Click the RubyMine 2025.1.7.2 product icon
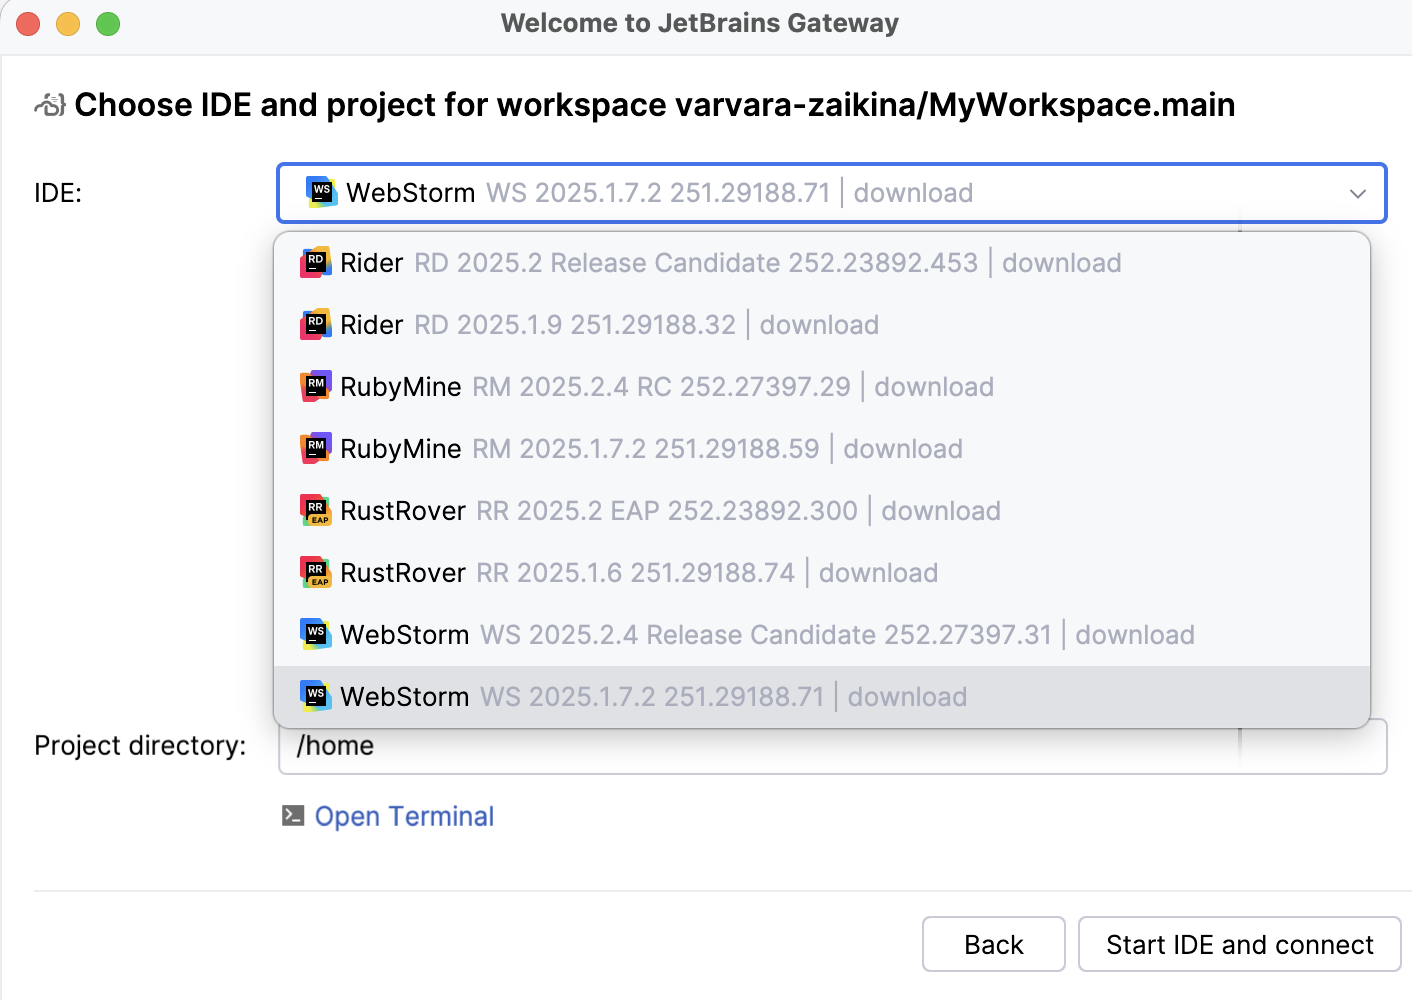The image size is (1412, 1000). (x=316, y=448)
